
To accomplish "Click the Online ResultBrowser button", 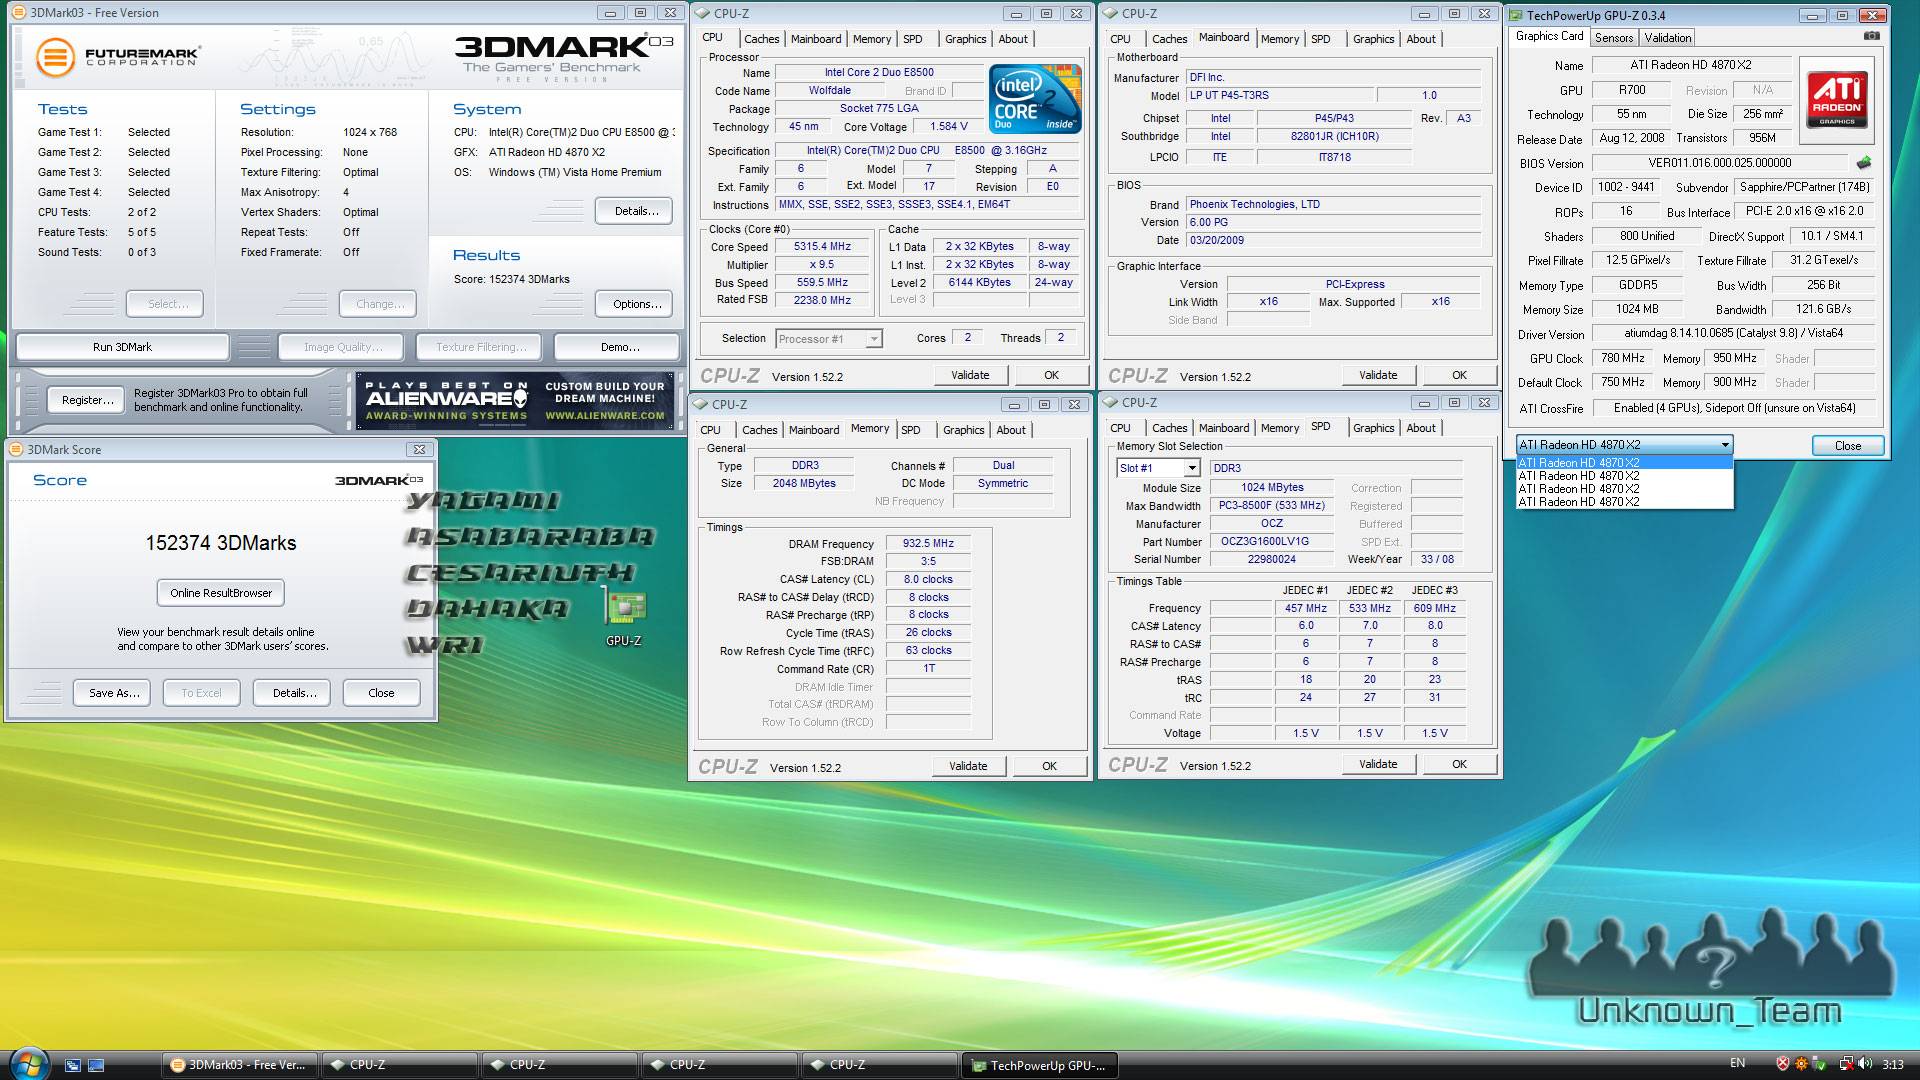I will [221, 593].
